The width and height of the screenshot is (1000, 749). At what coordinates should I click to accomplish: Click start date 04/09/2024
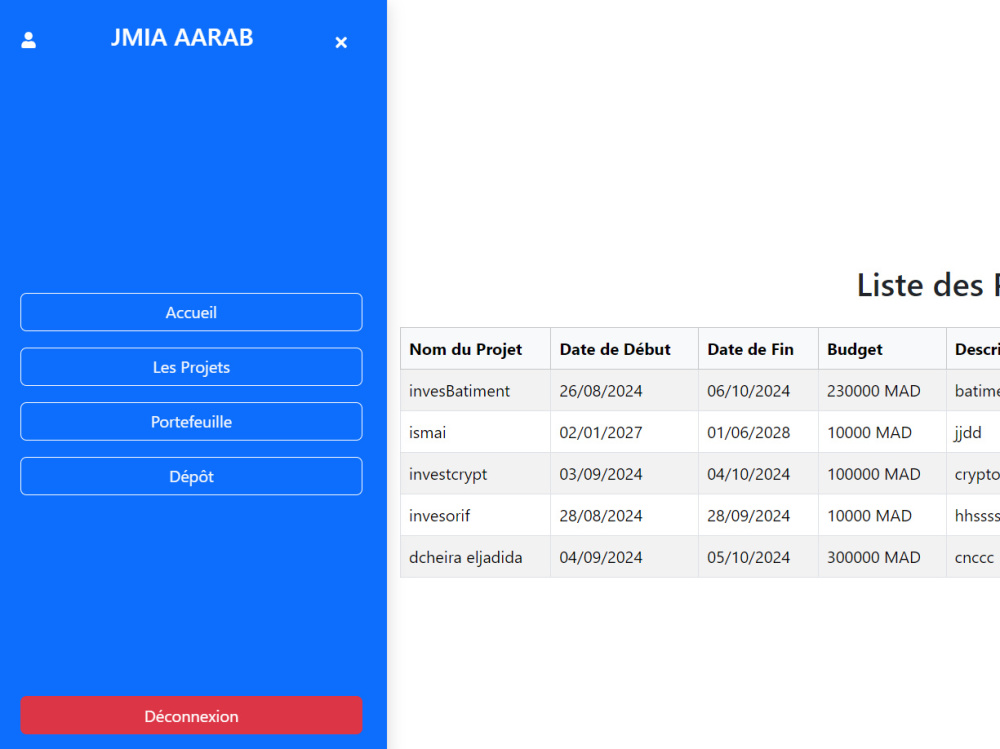click(x=601, y=557)
